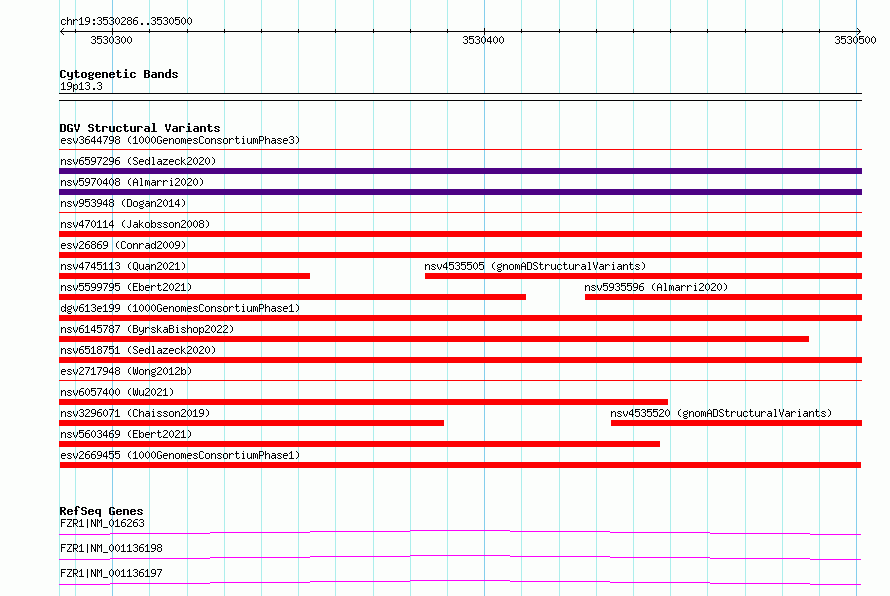Screen dimensions: 890x596
Task: Open nsv4535505 (gnomADStructuralVariants) label
Action: [535, 266]
